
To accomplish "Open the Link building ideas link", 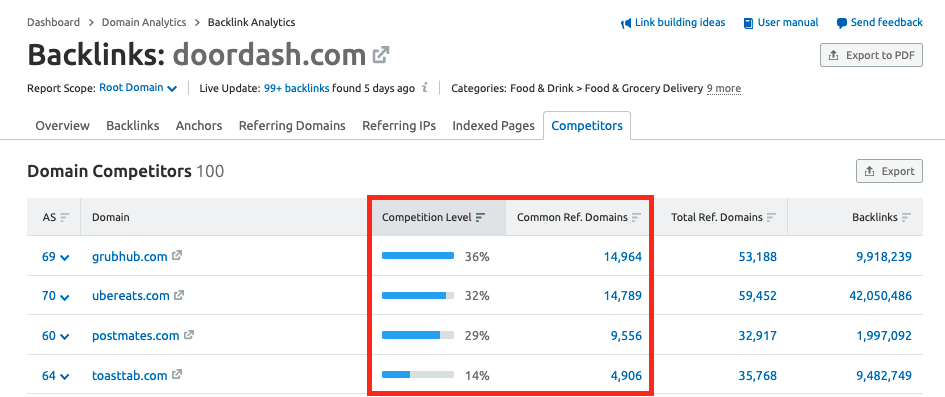I will pos(673,22).
